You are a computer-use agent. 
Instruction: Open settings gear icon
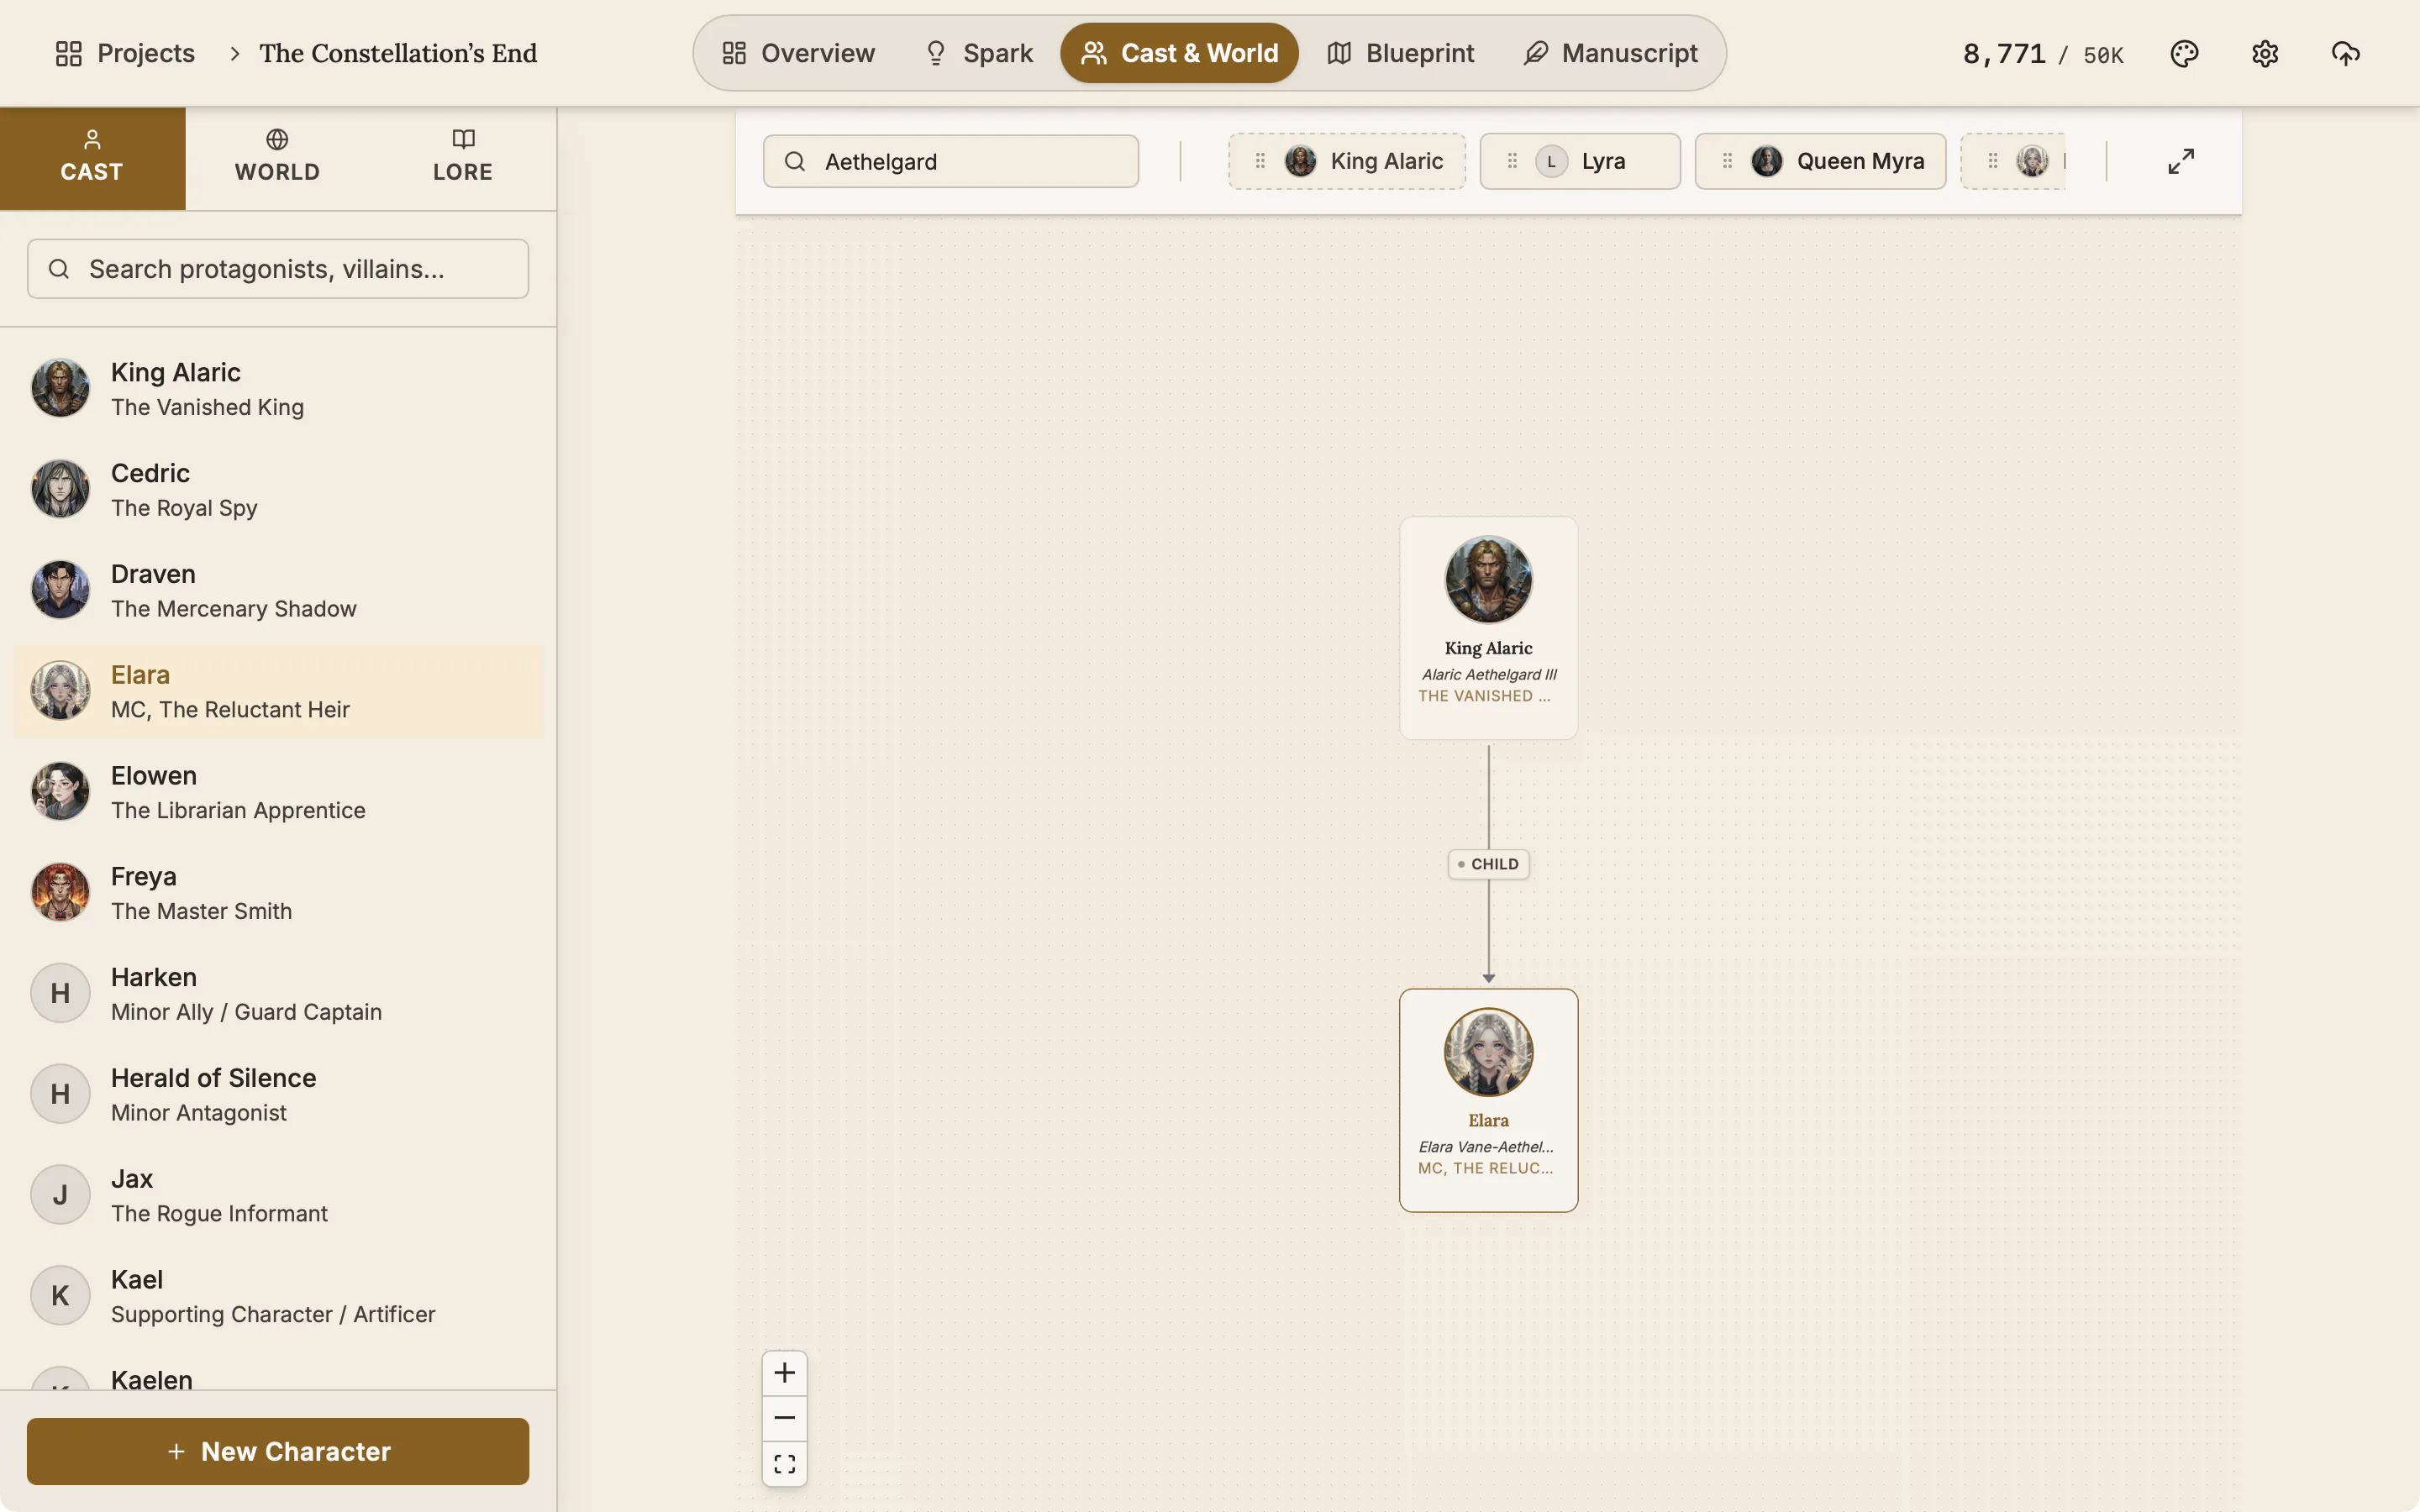point(2265,53)
